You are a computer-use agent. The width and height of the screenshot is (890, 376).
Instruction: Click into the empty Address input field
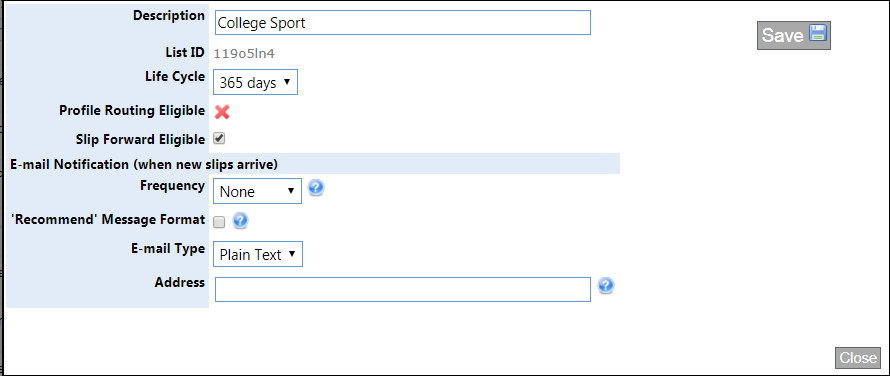(403, 290)
